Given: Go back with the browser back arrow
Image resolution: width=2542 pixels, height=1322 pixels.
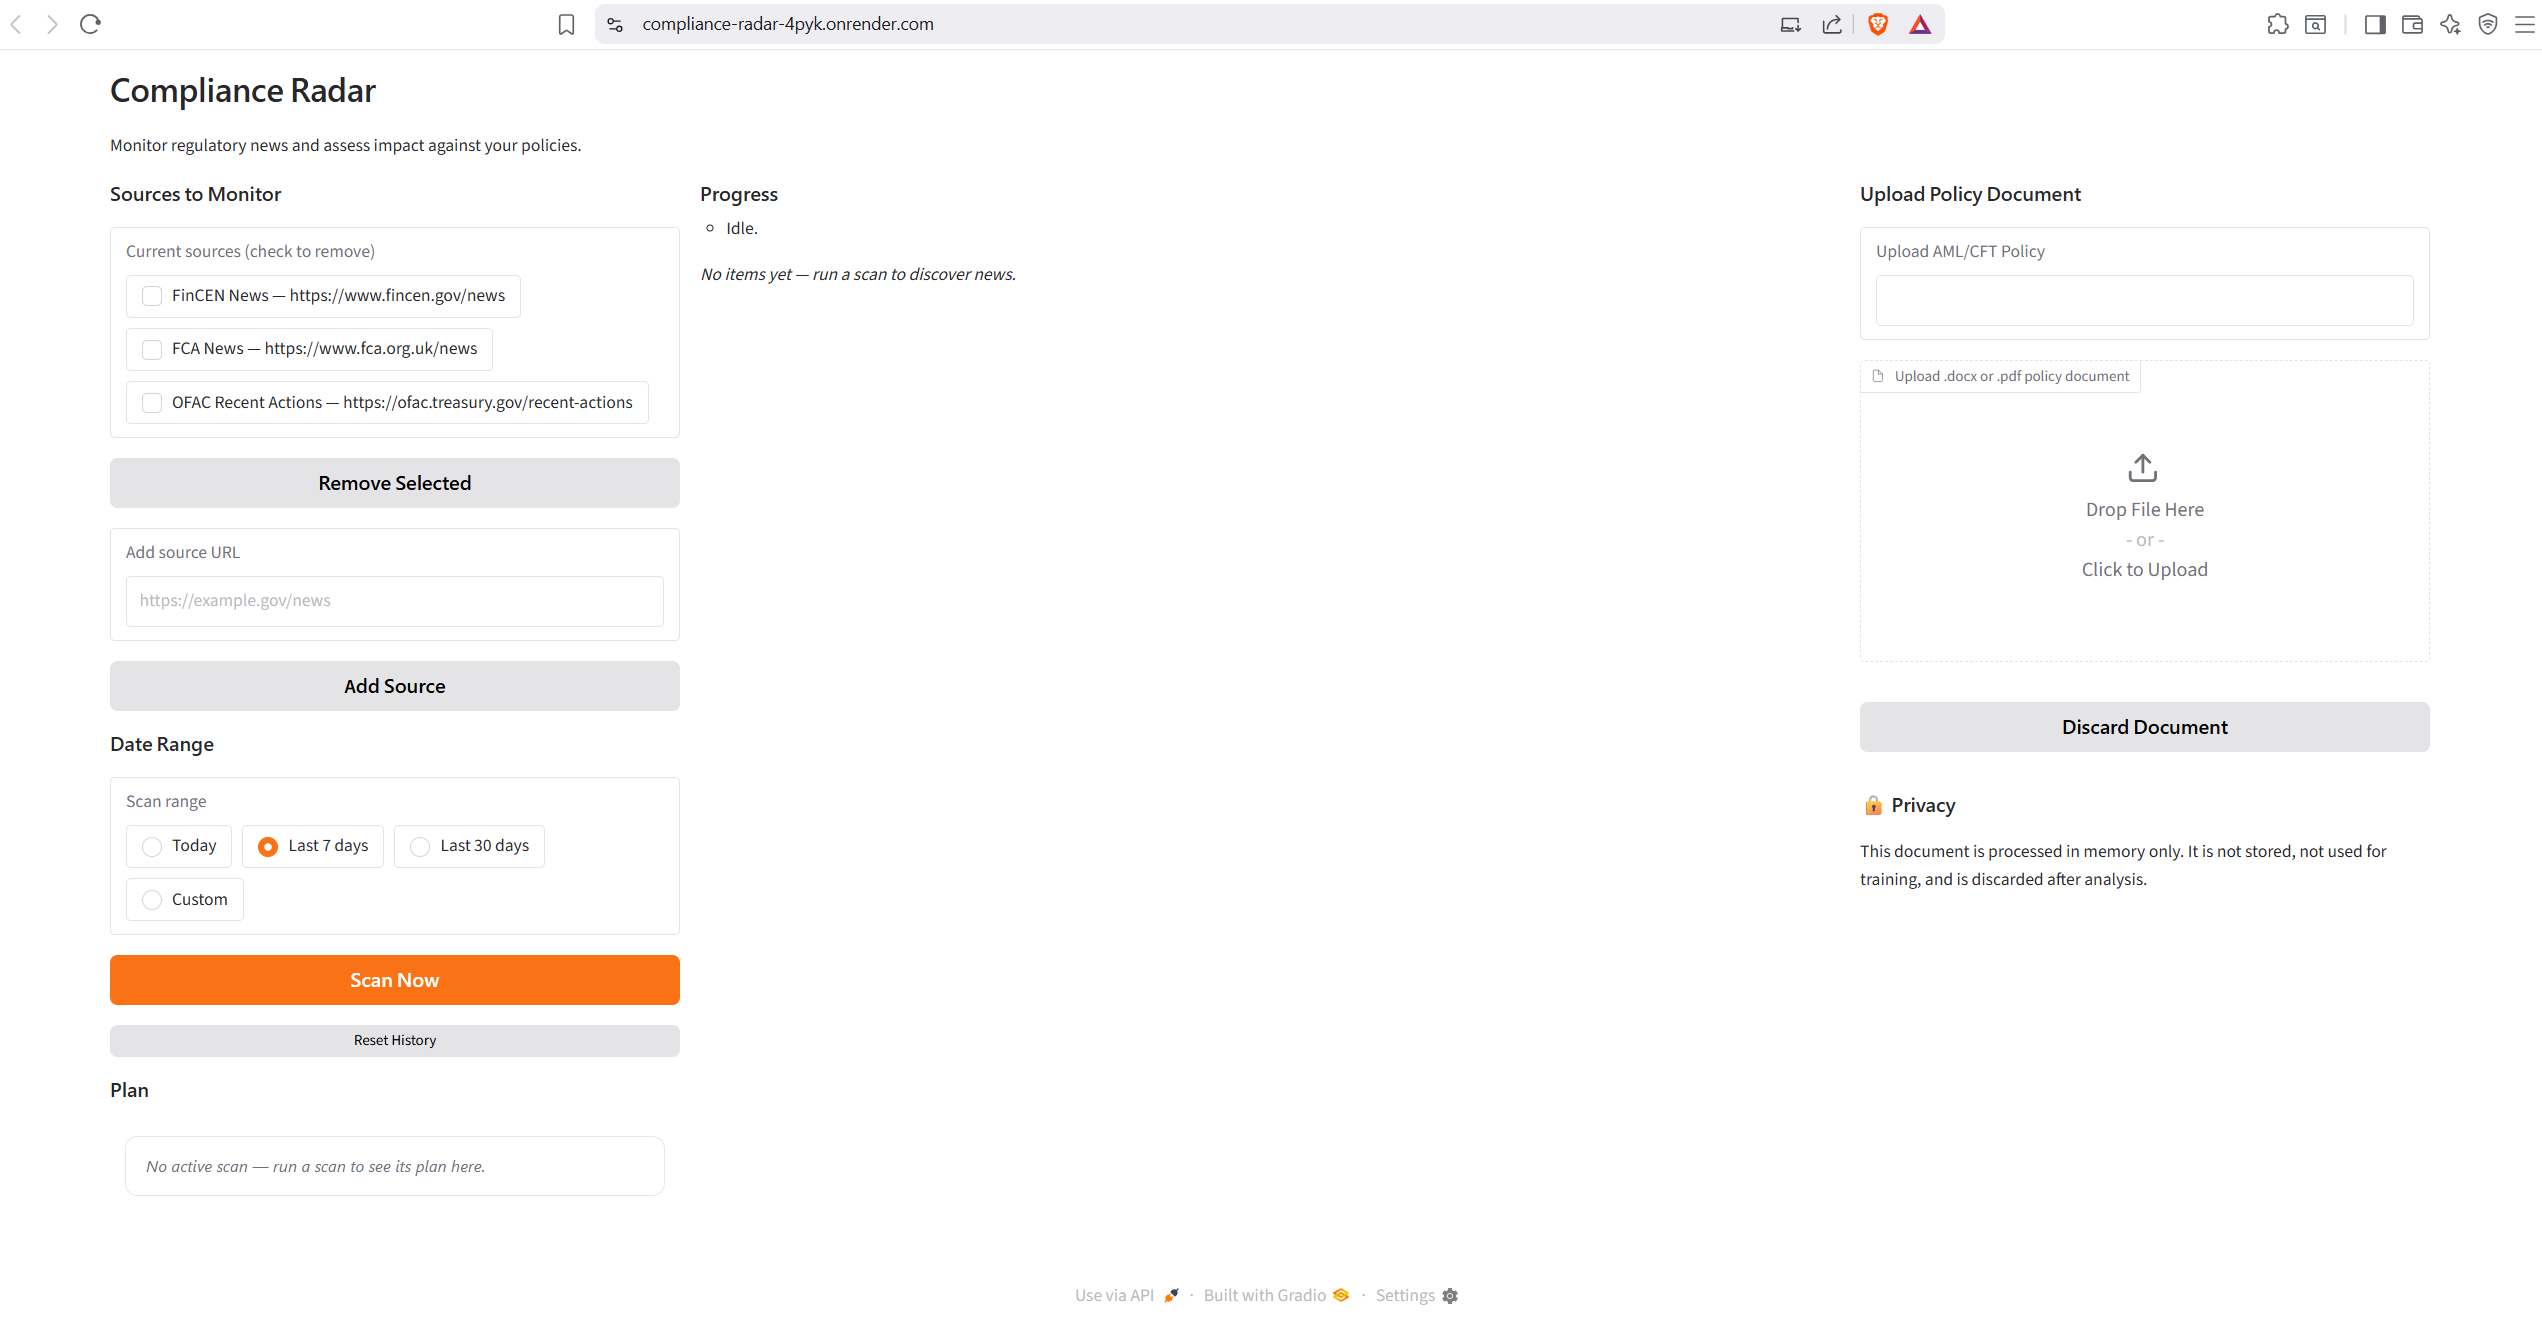Looking at the screenshot, I should click(x=16, y=24).
